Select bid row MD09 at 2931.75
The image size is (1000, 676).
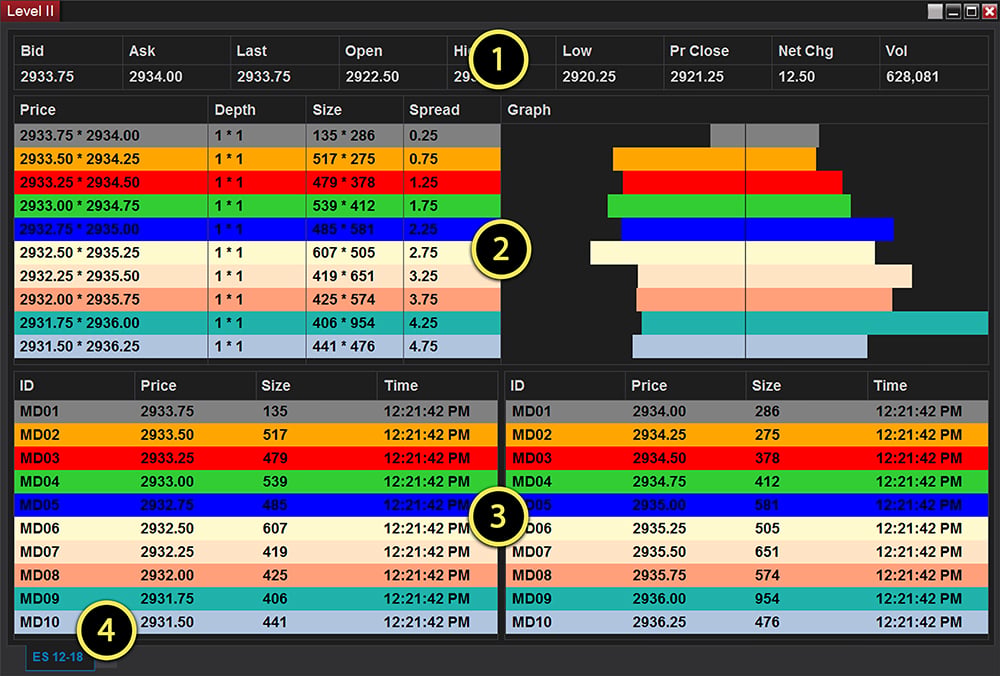(x=256, y=599)
